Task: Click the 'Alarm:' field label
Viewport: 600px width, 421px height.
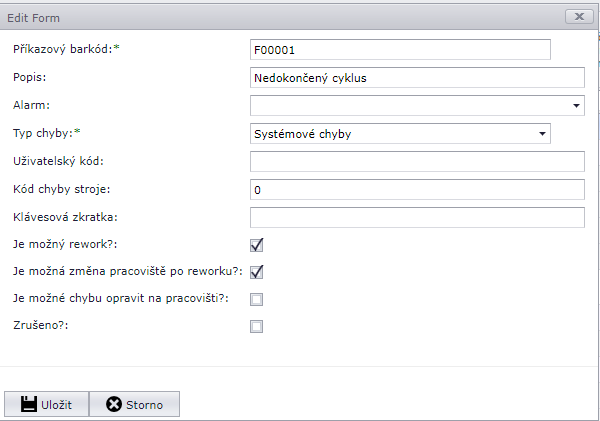Action: pos(31,104)
